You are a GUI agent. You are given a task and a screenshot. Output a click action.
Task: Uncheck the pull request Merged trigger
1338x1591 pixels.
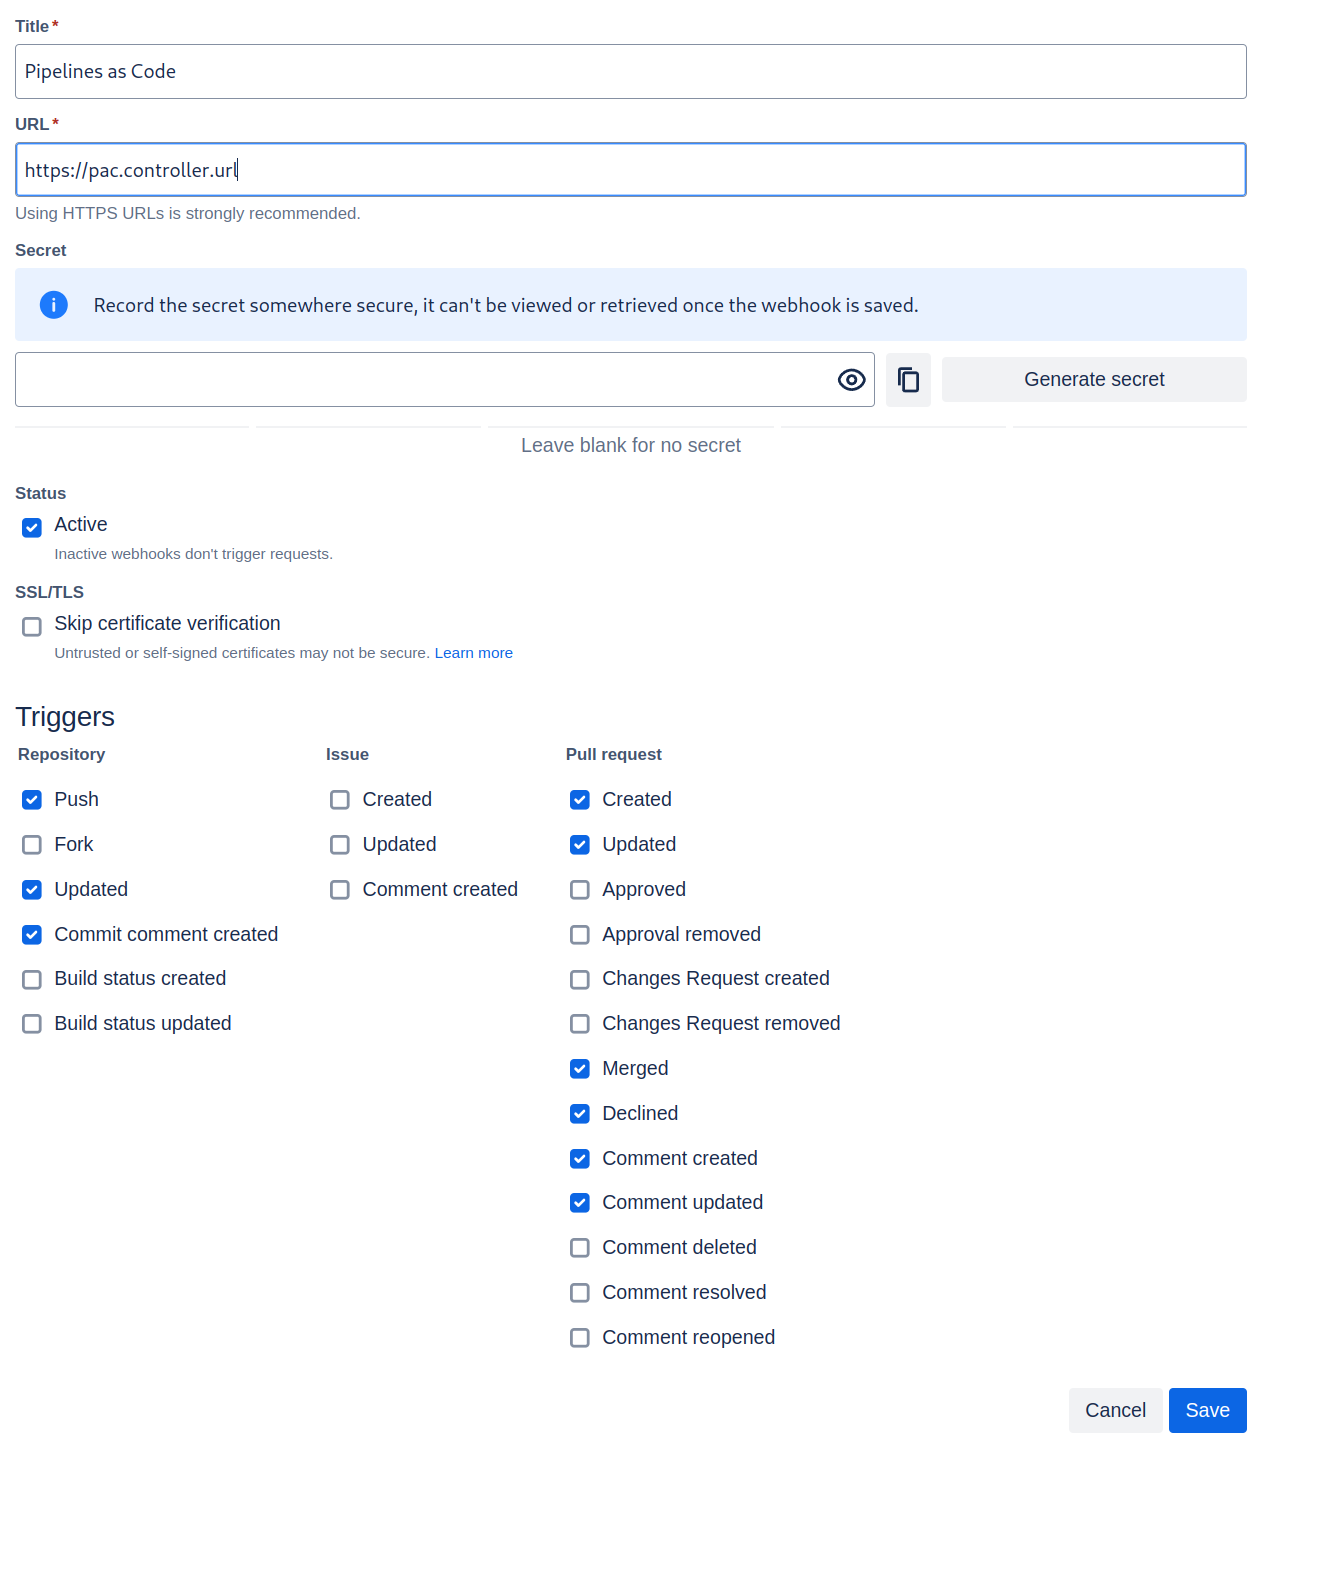click(580, 1069)
